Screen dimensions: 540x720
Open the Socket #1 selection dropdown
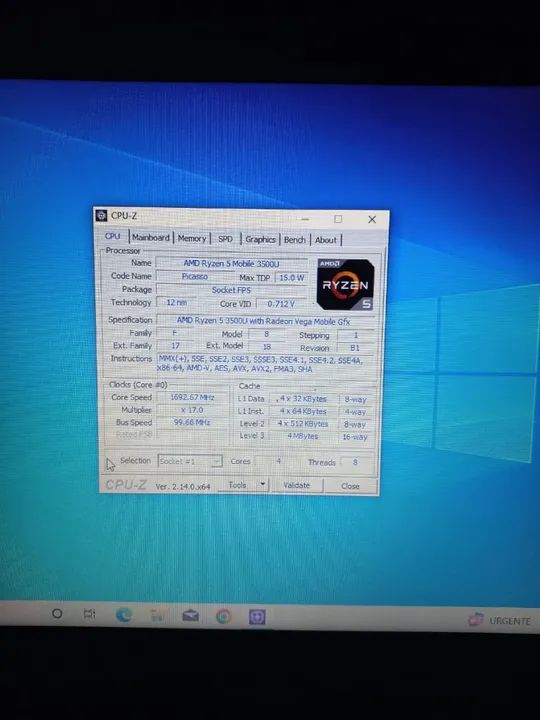point(190,461)
